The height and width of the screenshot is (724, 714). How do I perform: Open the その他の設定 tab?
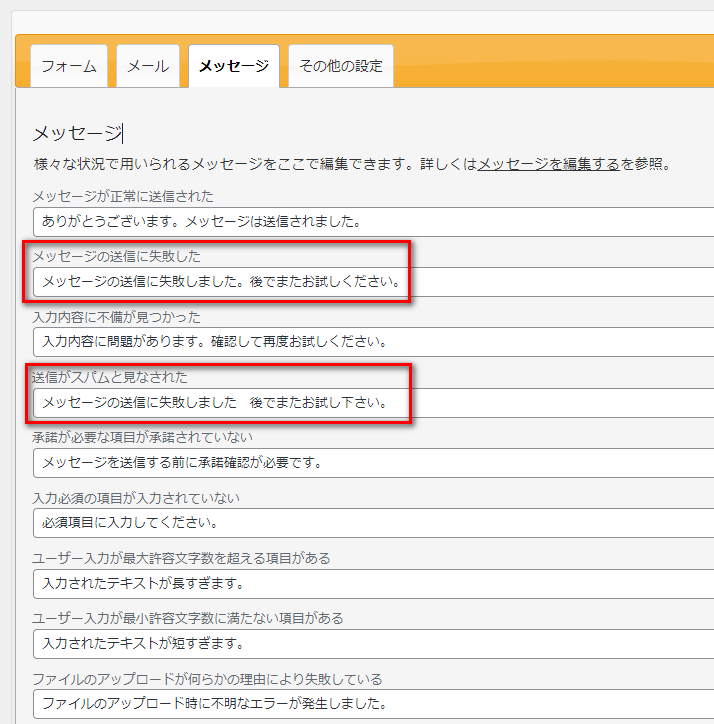341,66
